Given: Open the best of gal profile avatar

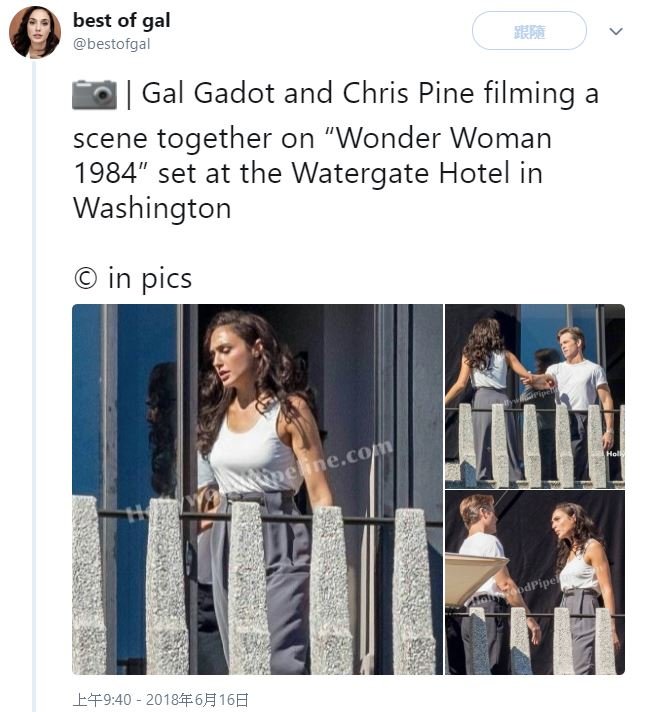Looking at the screenshot, I should [35, 32].
